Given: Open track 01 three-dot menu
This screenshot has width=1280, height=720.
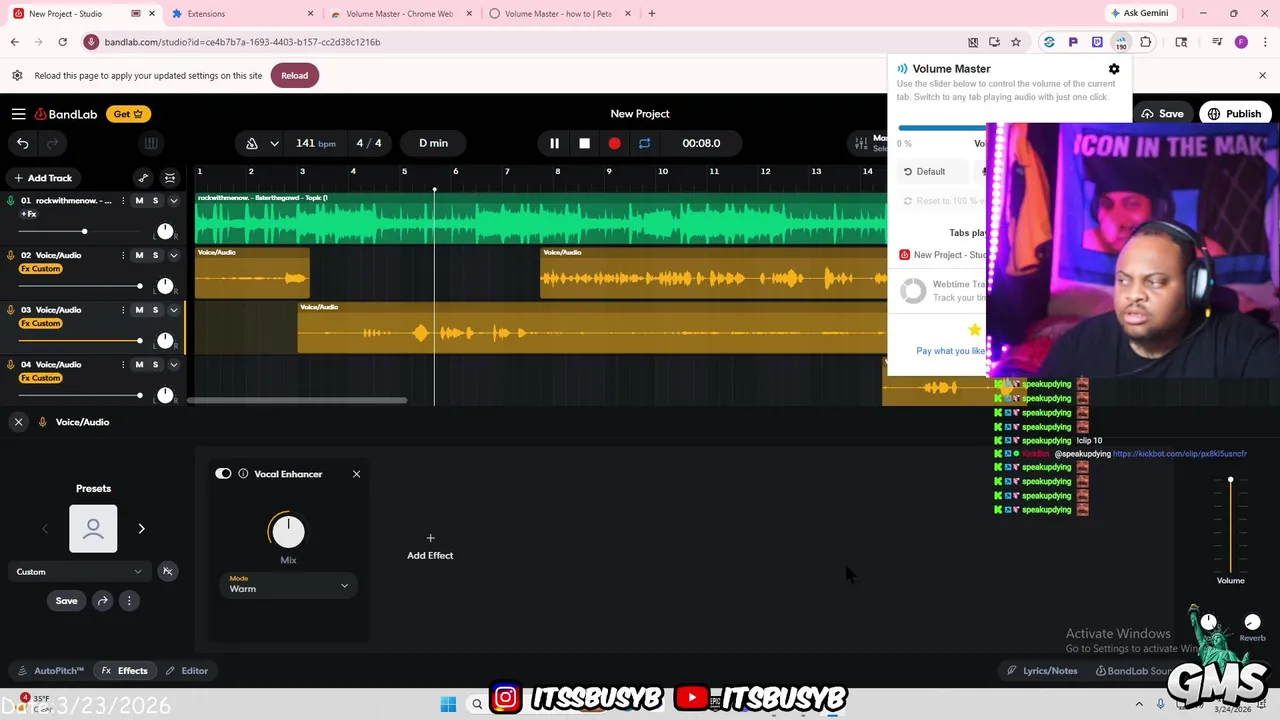Looking at the screenshot, I should click(123, 201).
